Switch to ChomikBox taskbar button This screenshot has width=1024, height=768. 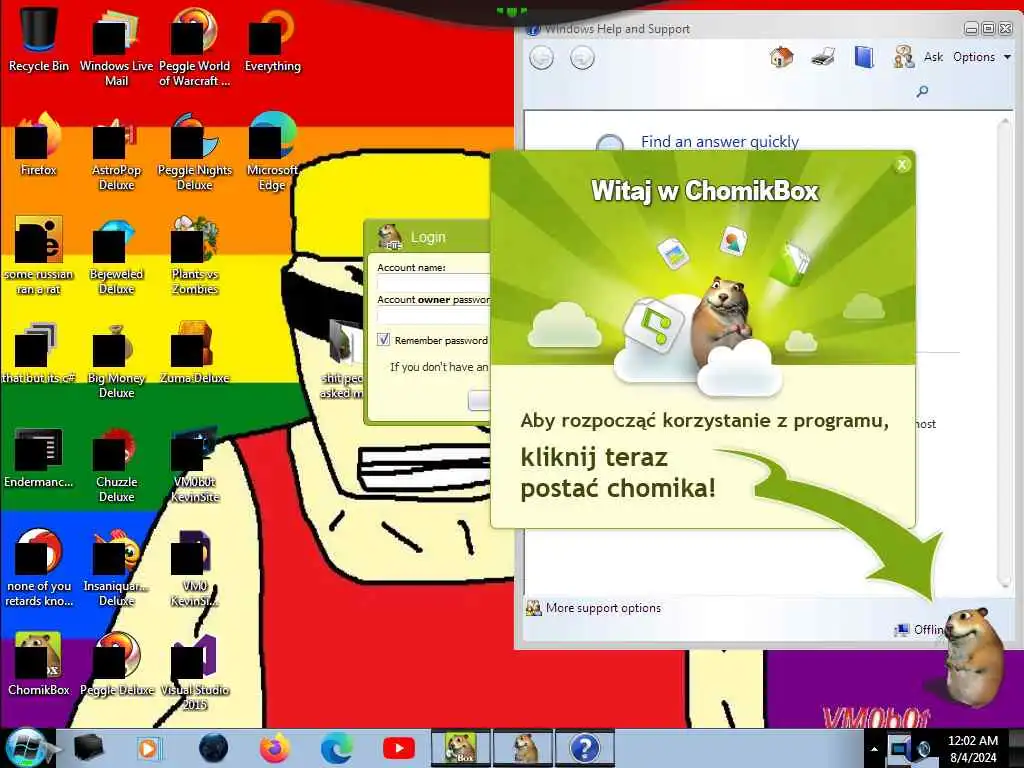pos(460,748)
